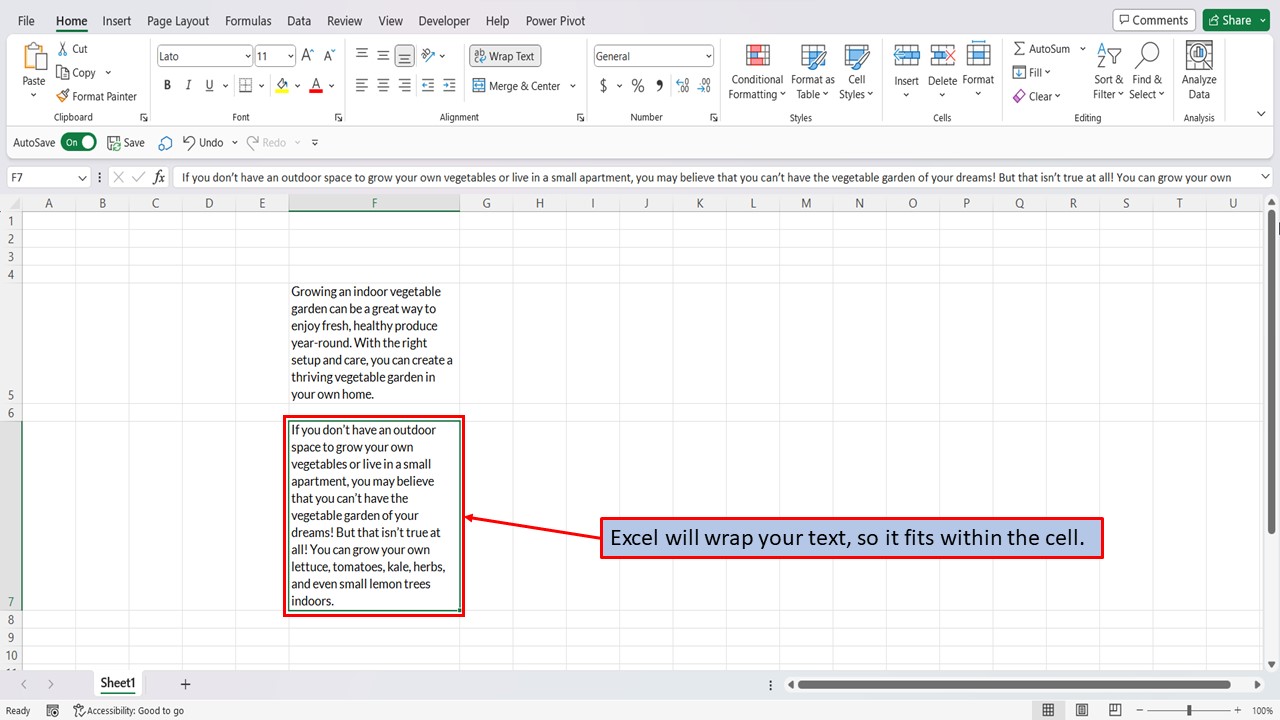The width and height of the screenshot is (1280, 720).
Task: Toggle the Comma Style number format
Action: pos(659,86)
